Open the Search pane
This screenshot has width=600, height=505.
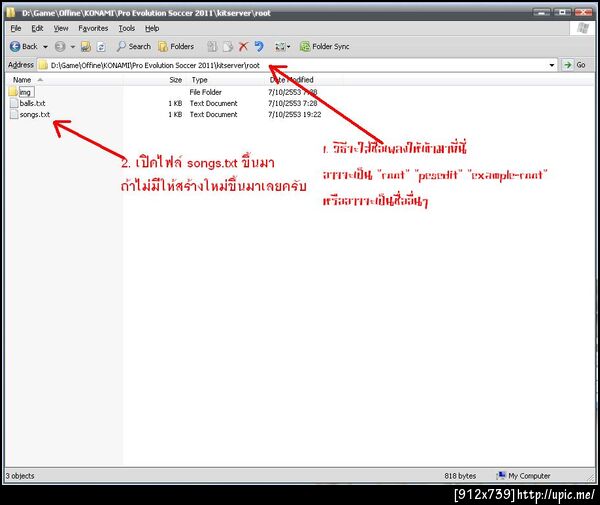tap(134, 47)
